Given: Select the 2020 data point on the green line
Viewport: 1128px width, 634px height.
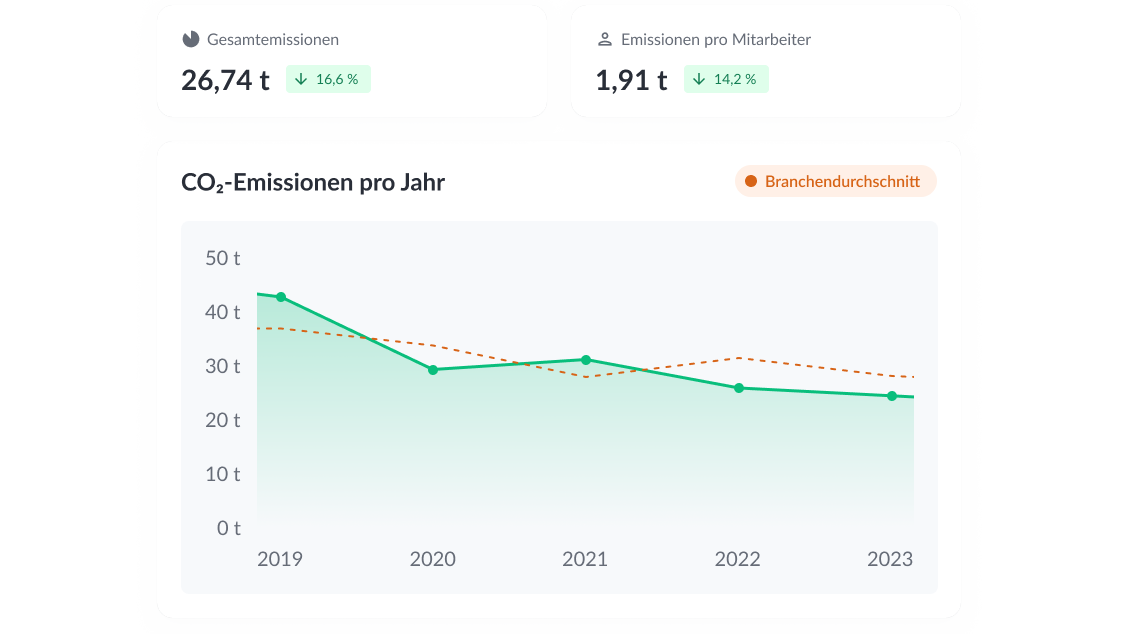Looking at the screenshot, I should [x=433, y=370].
